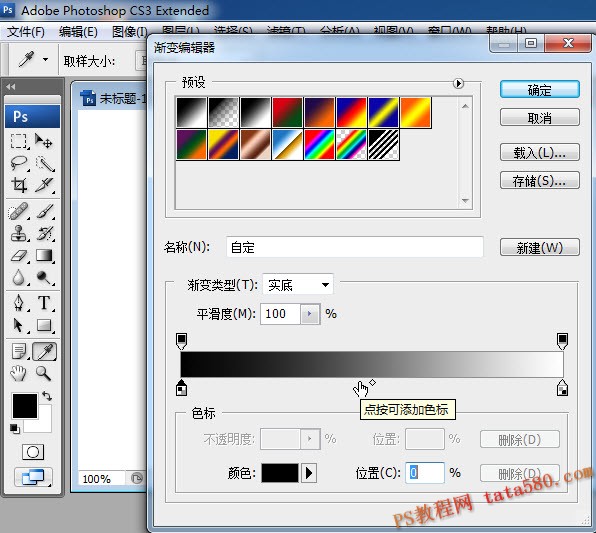Click the document zoom percentage field
Viewport: 596px width, 533px height.
[101, 479]
